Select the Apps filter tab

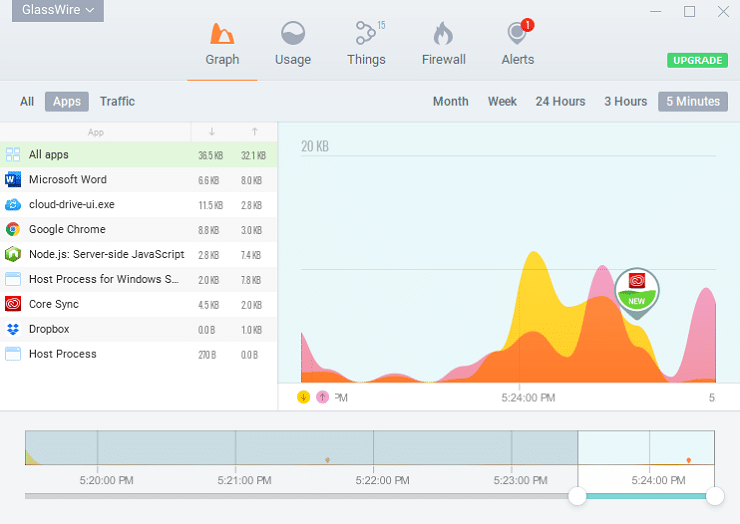click(67, 101)
